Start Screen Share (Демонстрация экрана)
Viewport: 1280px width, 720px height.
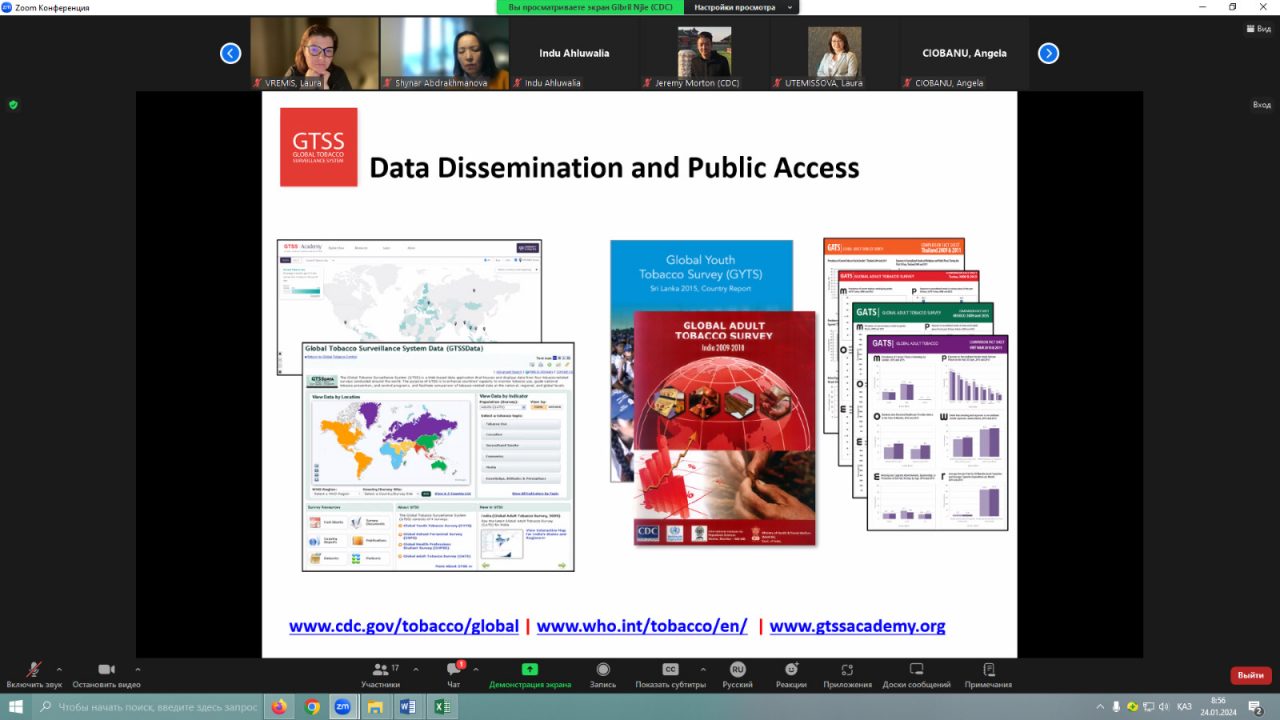[x=530, y=670]
